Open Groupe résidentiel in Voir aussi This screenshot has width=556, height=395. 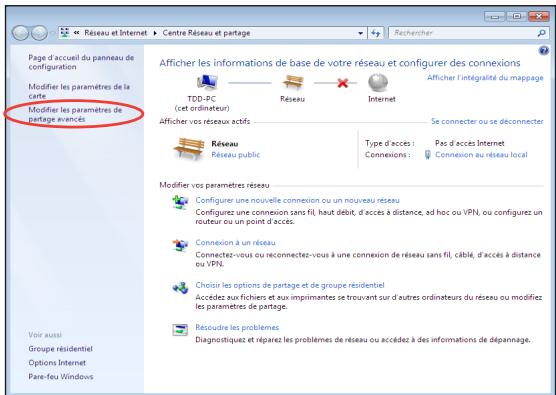[x=60, y=349]
